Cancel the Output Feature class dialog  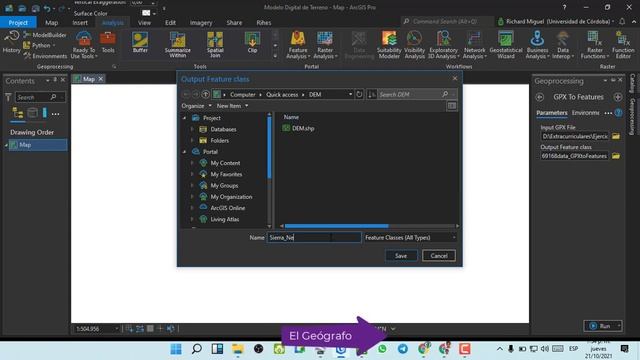point(439,256)
